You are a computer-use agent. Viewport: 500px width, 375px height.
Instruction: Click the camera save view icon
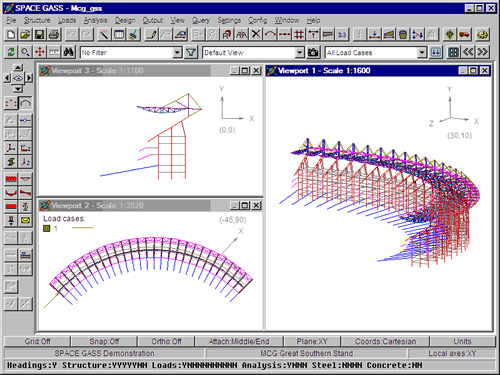coord(313,52)
